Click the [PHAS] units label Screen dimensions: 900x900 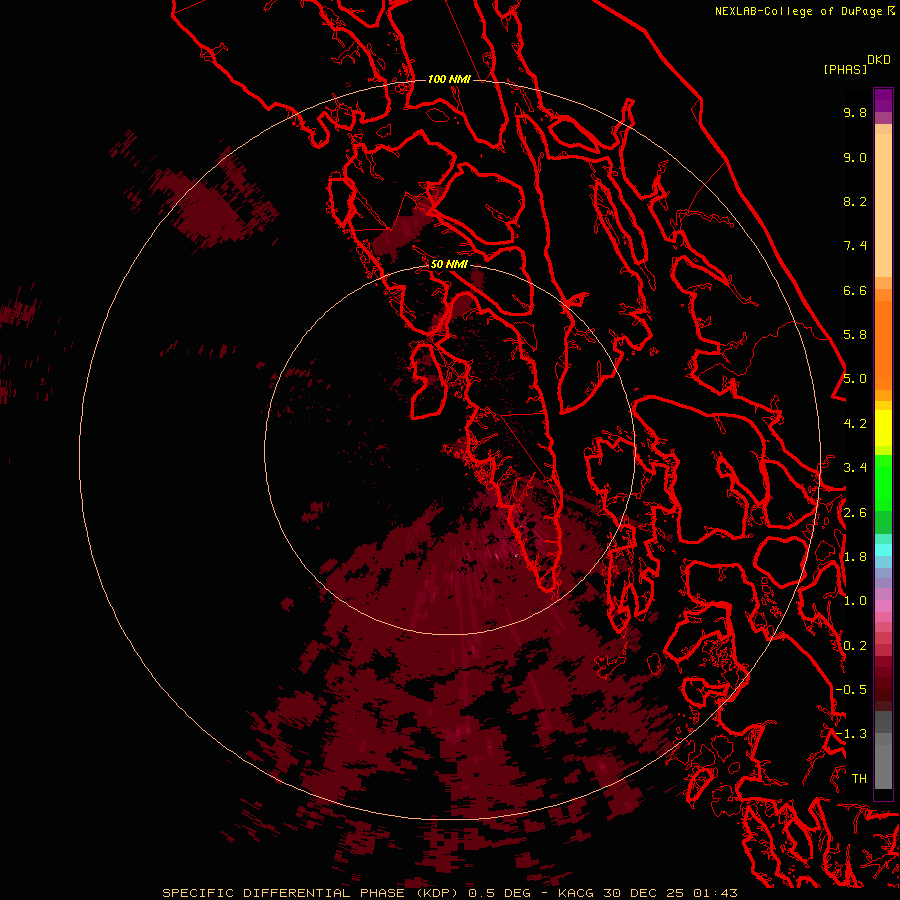pos(845,69)
